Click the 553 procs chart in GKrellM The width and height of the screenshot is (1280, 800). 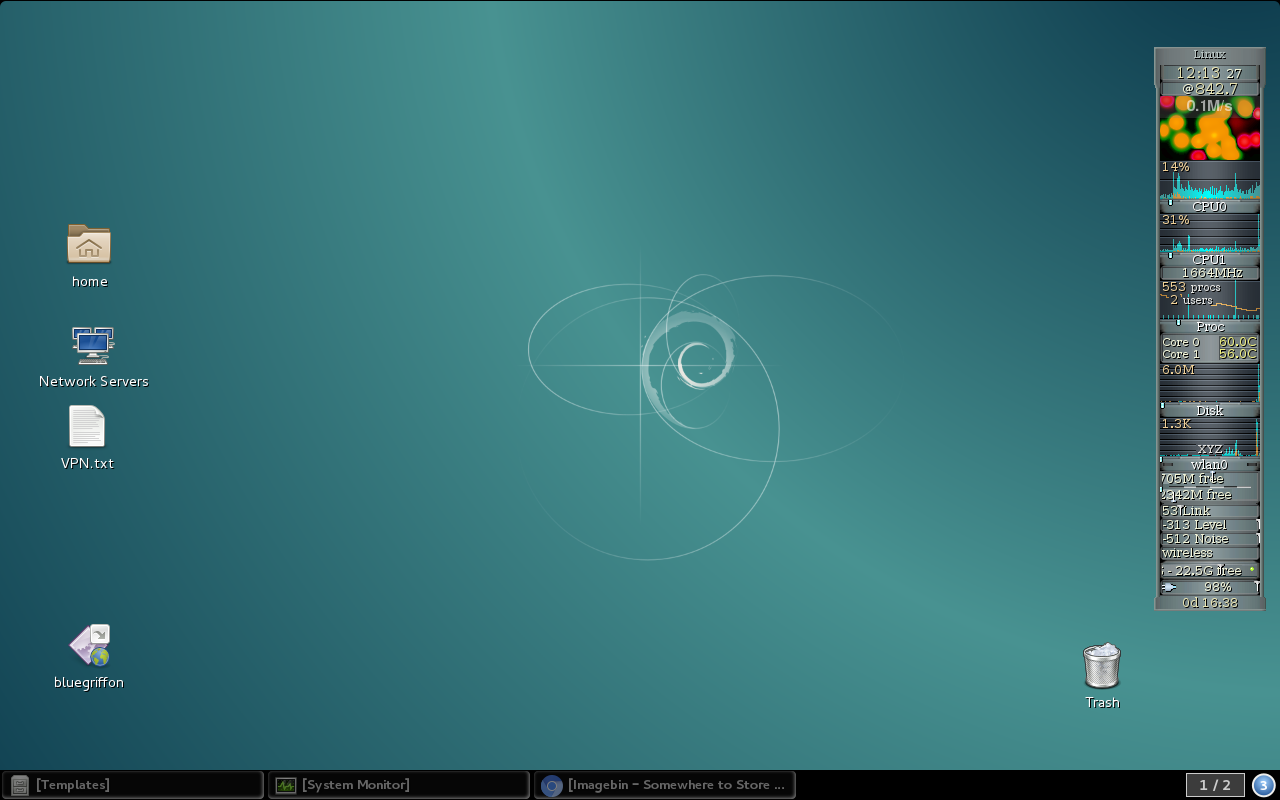[1209, 300]
